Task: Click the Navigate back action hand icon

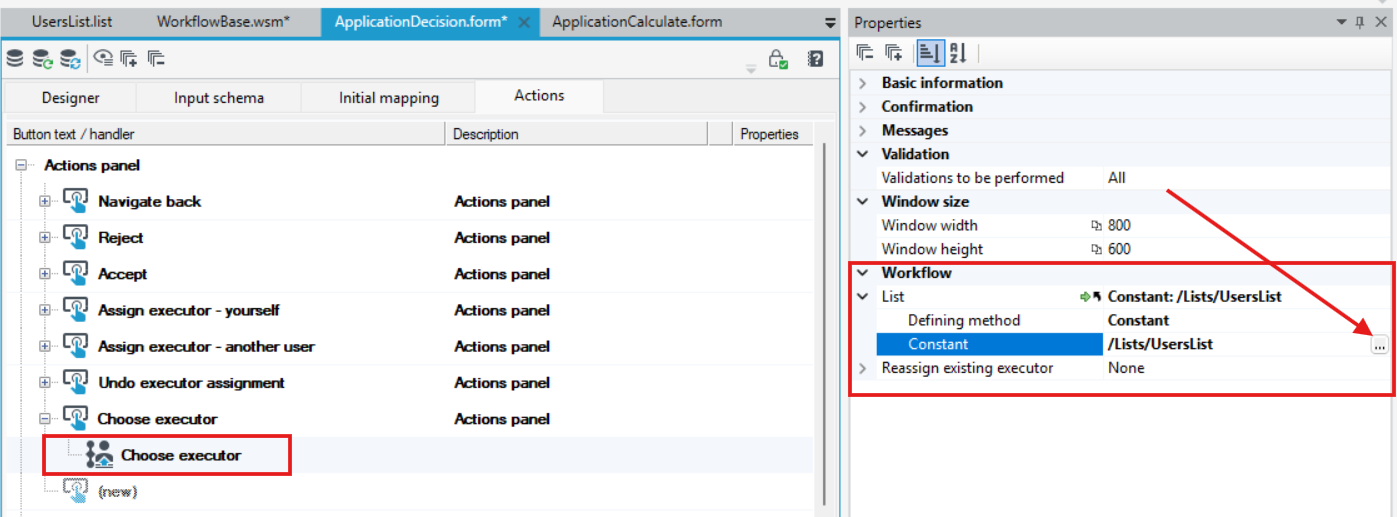Action: pos(76,201)
